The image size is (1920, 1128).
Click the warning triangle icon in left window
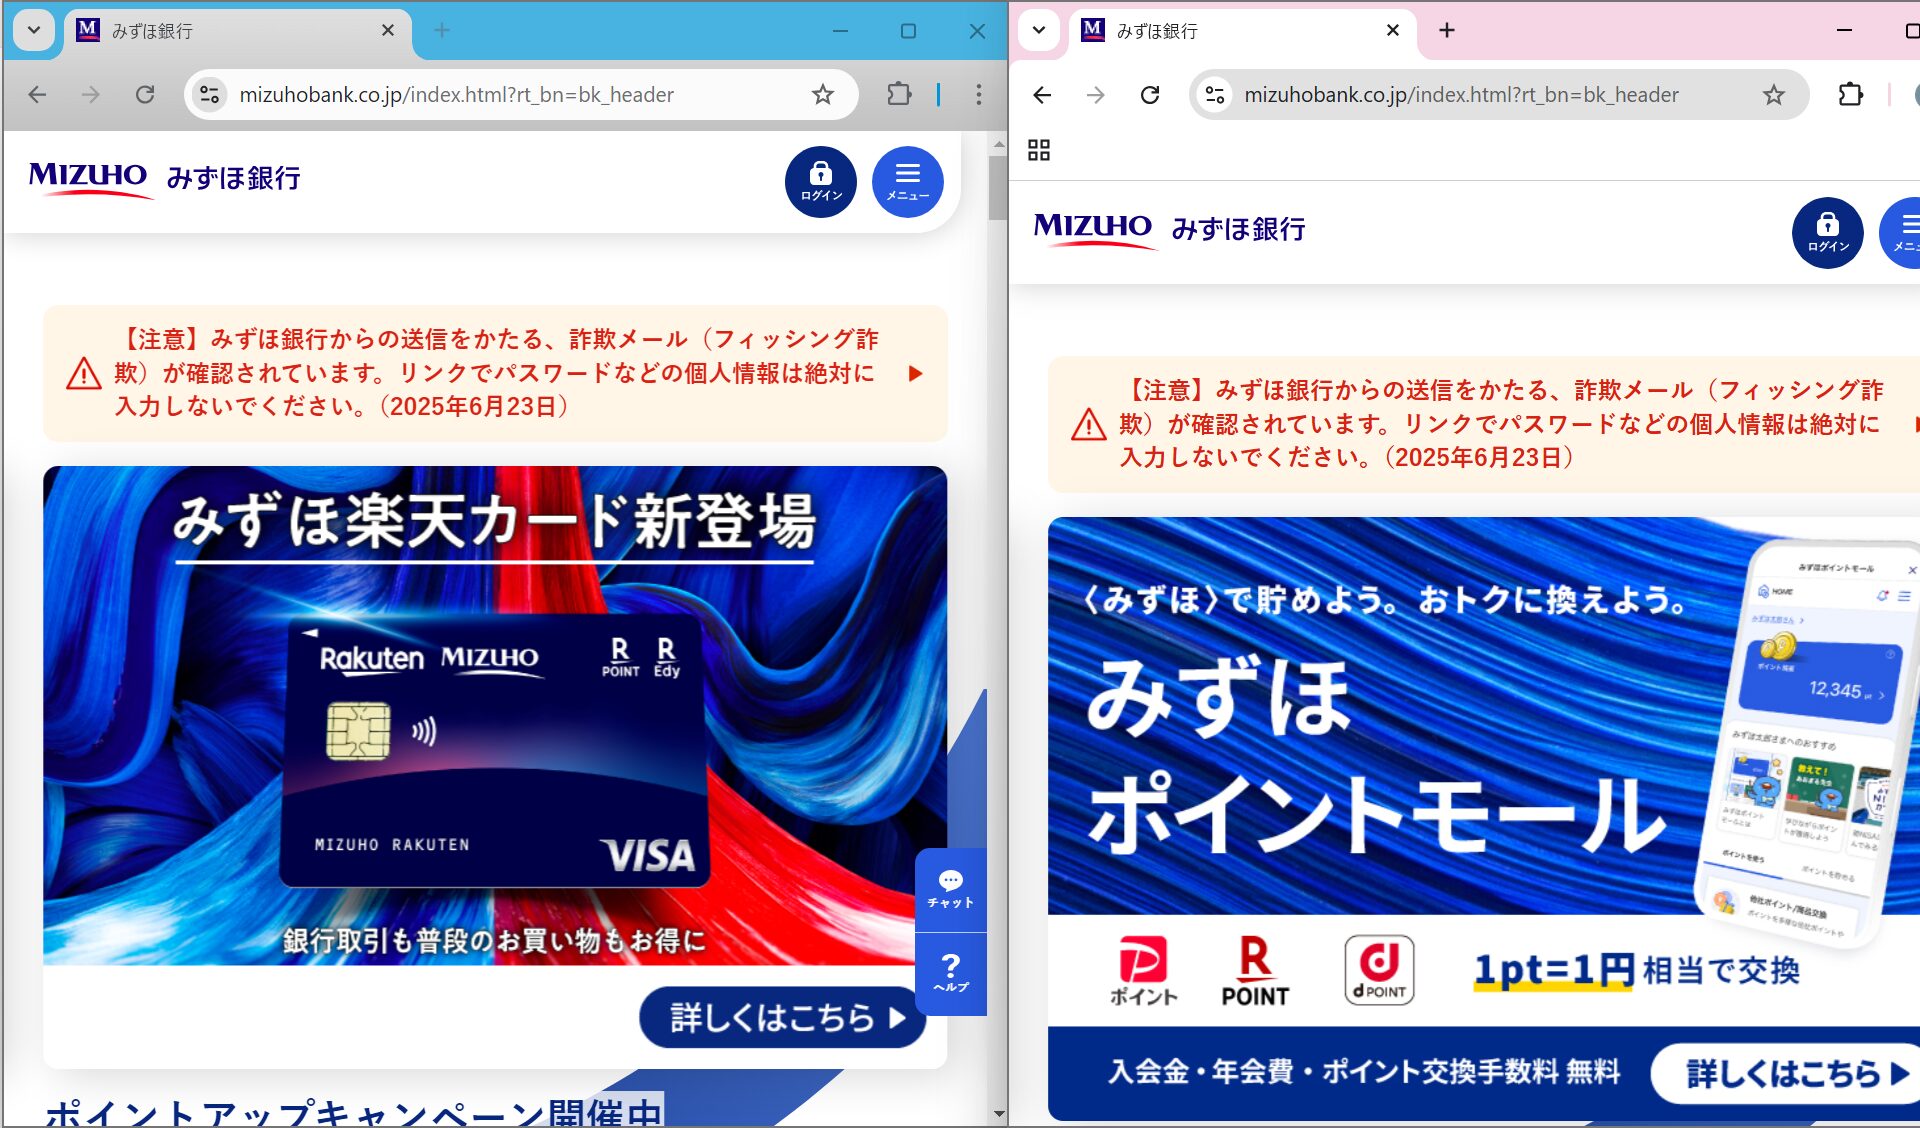pos(84,374)
